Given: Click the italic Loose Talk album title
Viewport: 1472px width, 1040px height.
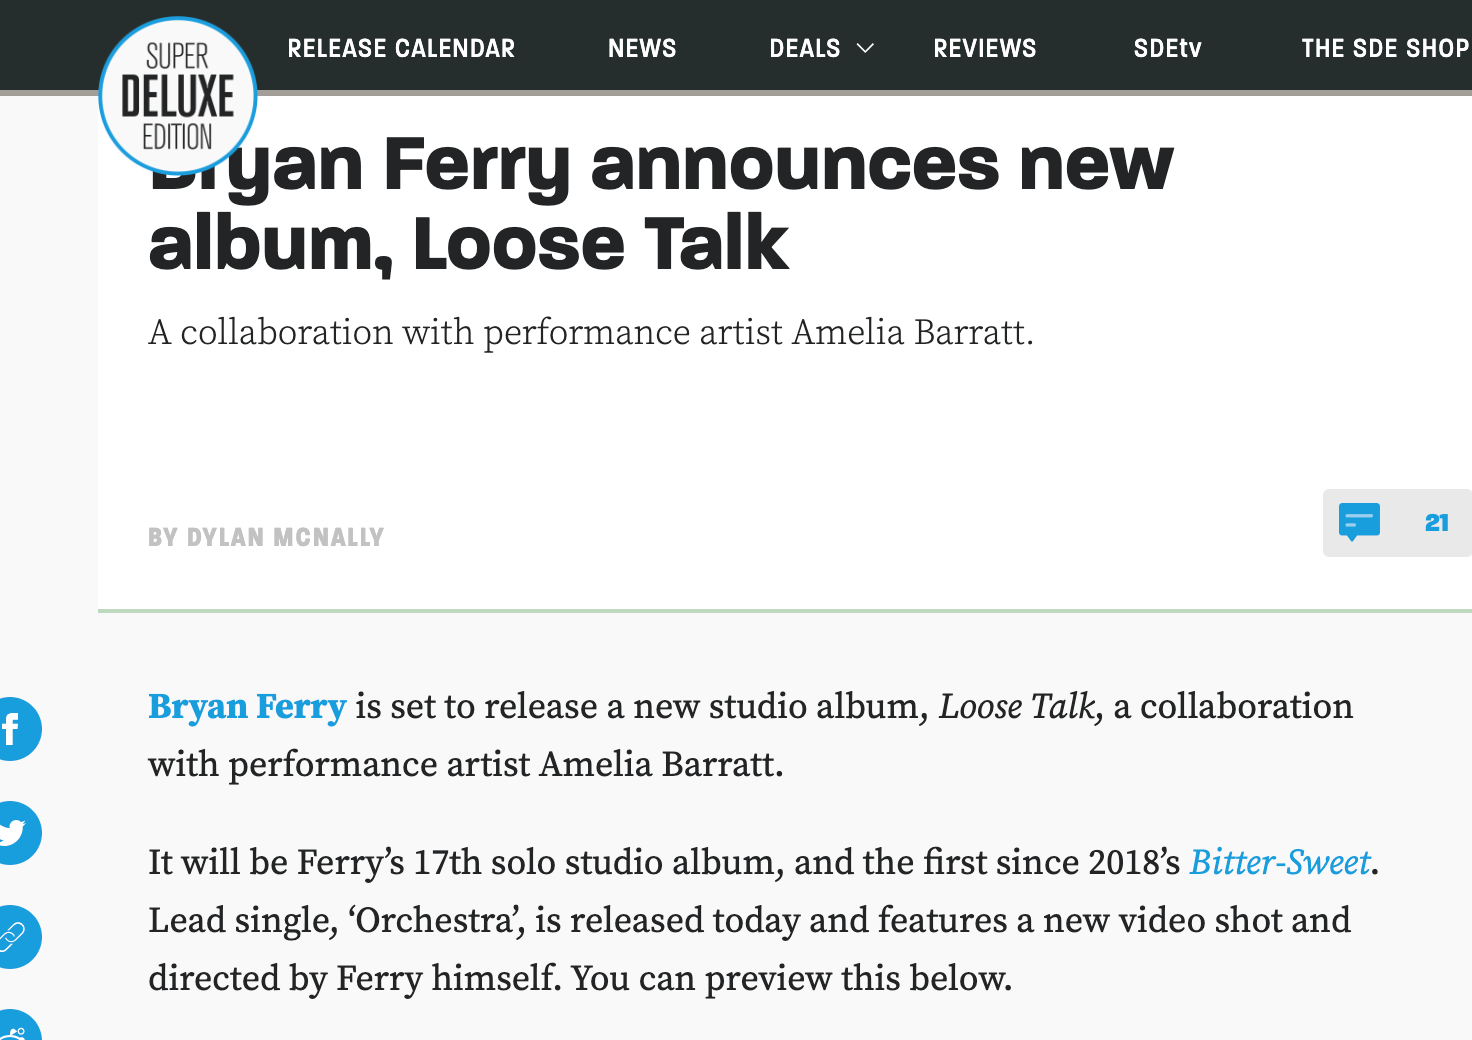Looking at the screenshot, I should (x=1019, y=707).
